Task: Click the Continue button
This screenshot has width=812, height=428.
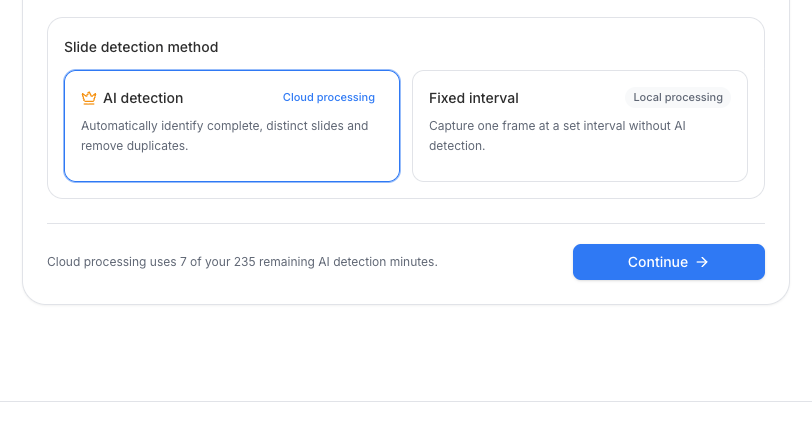Action: click(669, 262)
